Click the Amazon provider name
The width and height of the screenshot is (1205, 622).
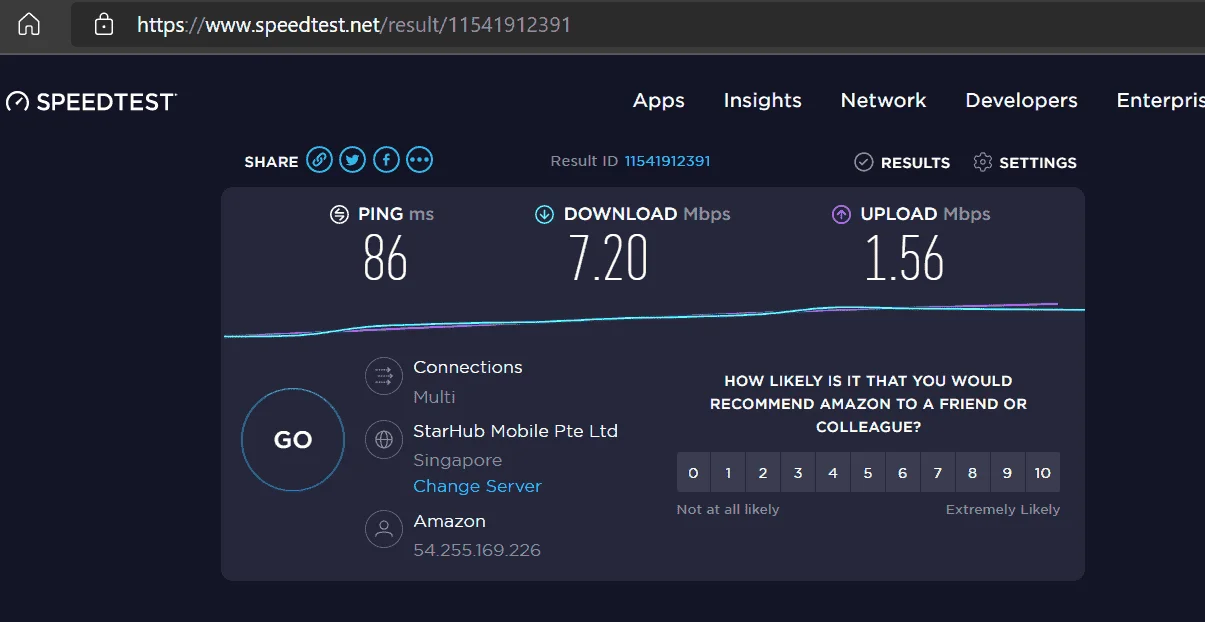pyautogui.click(x=450, y=521)
